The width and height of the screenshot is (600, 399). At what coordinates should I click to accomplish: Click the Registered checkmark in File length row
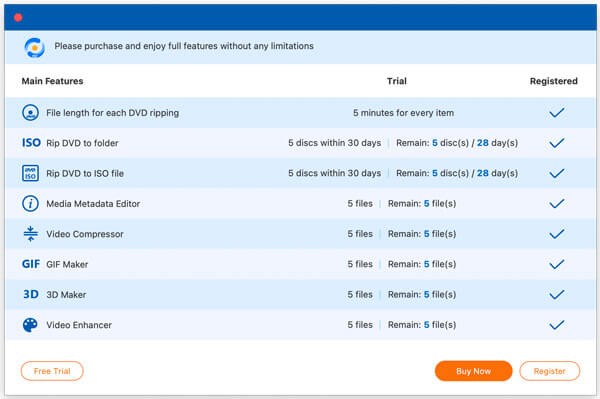[x=557, y=113]
